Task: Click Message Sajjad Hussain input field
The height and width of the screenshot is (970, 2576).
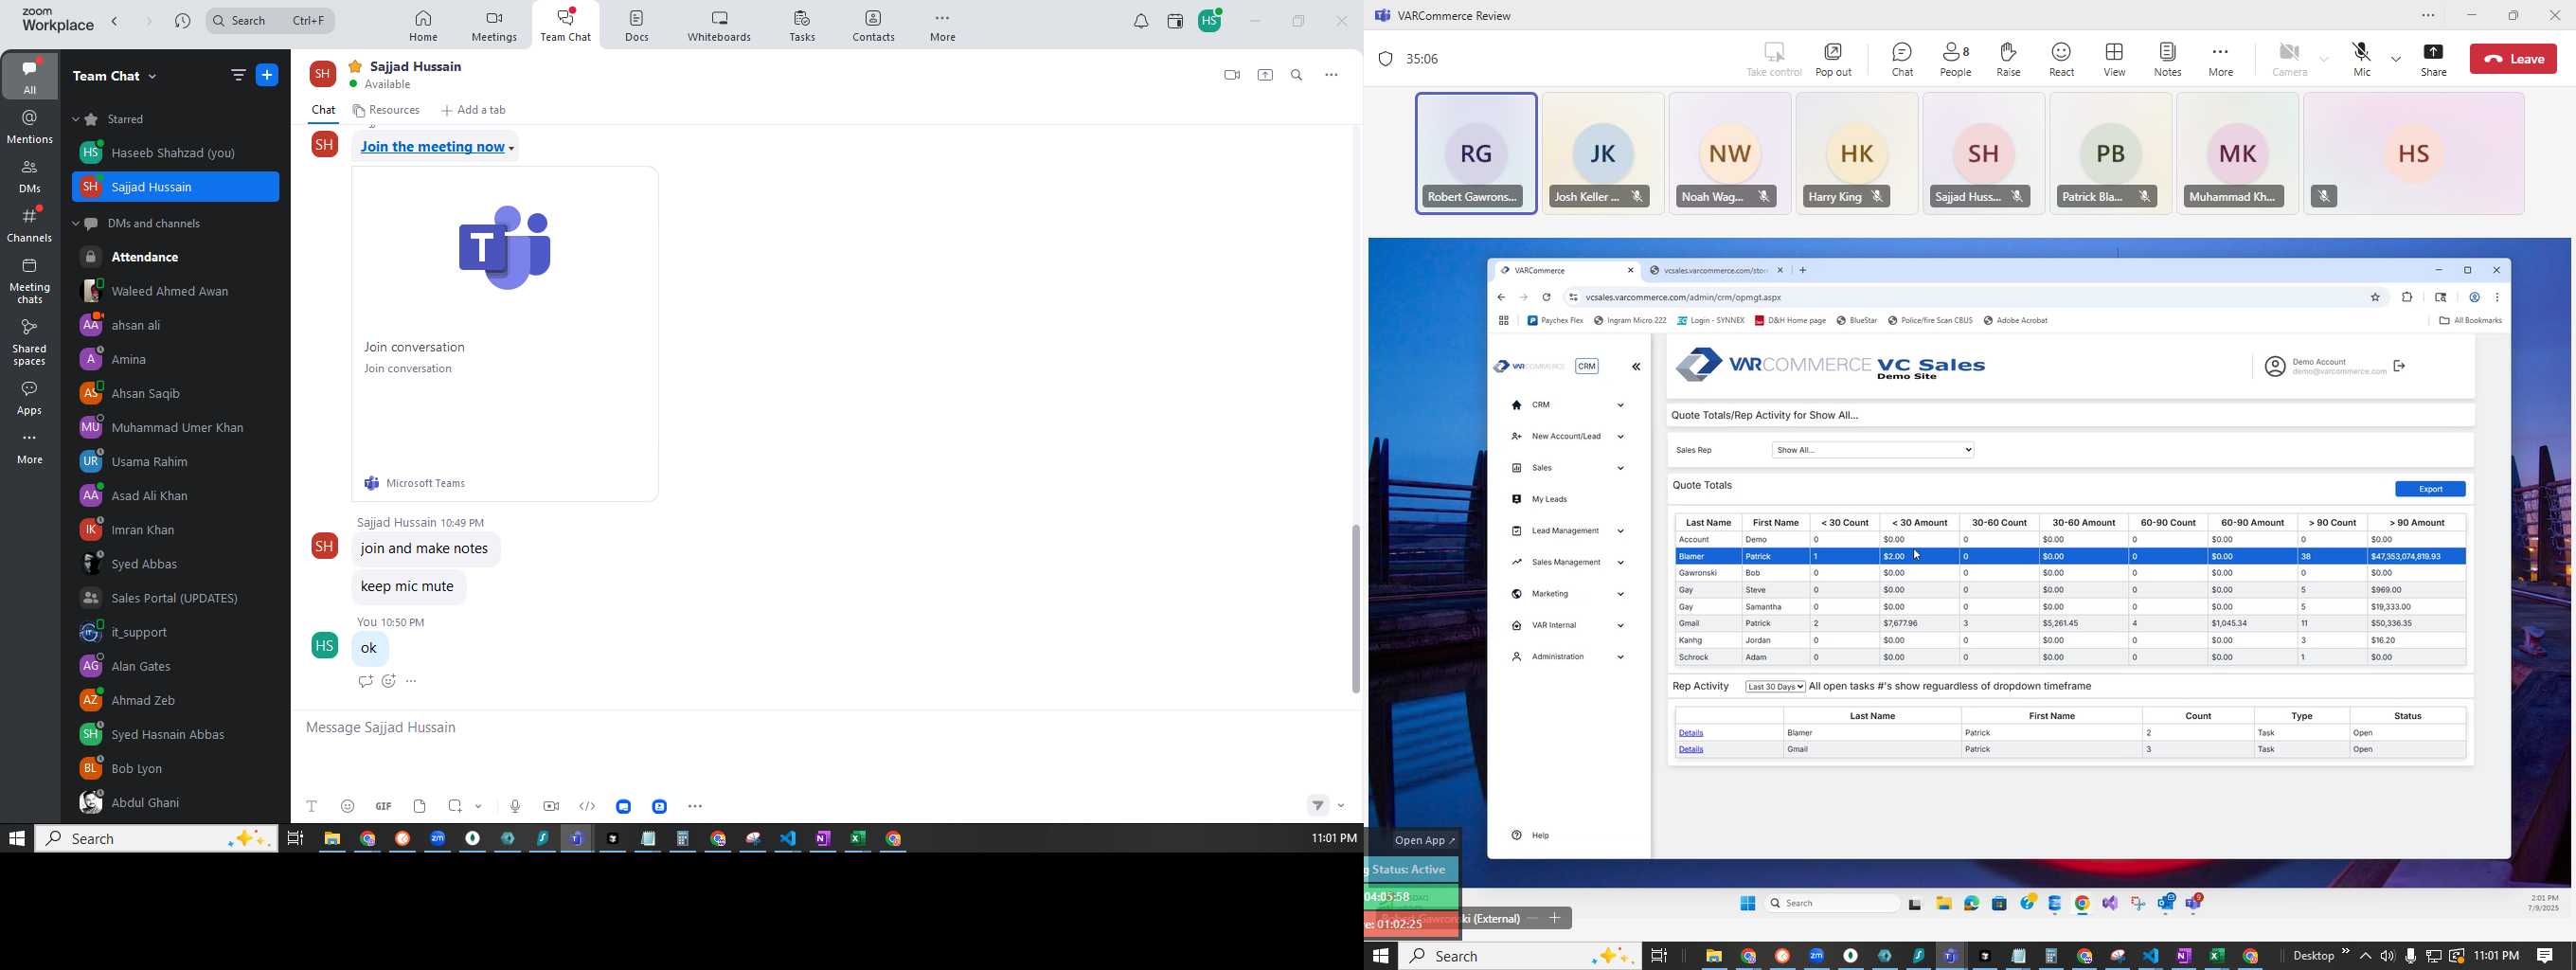Action: pyautogui.click(x=826, y=729)
